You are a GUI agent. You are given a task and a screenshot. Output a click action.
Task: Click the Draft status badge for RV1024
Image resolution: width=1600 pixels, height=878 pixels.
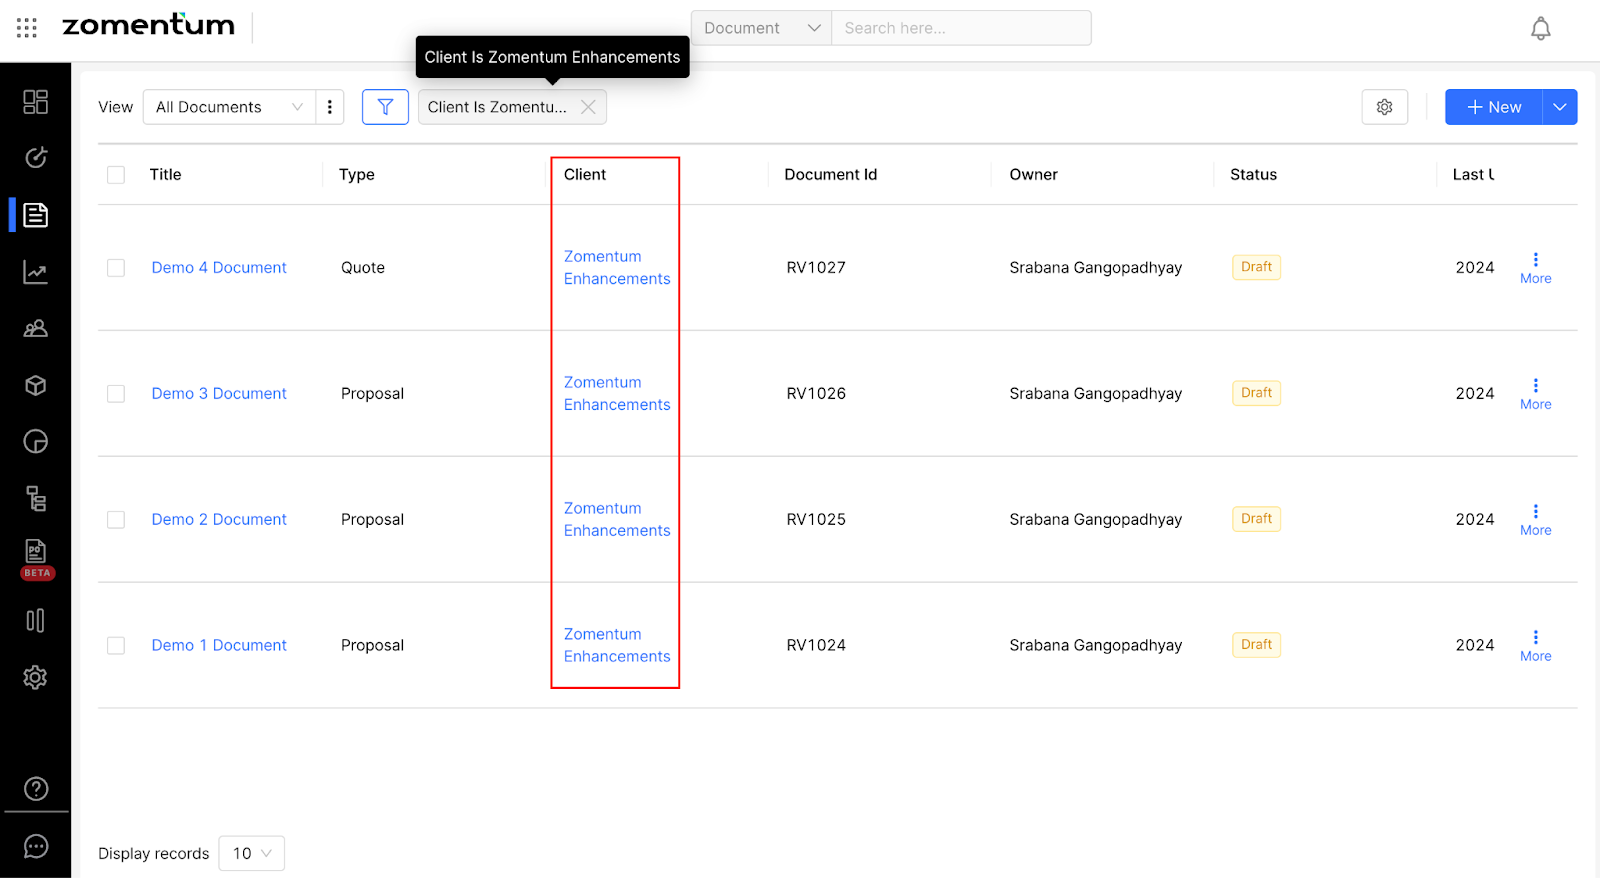[1257, 645]
